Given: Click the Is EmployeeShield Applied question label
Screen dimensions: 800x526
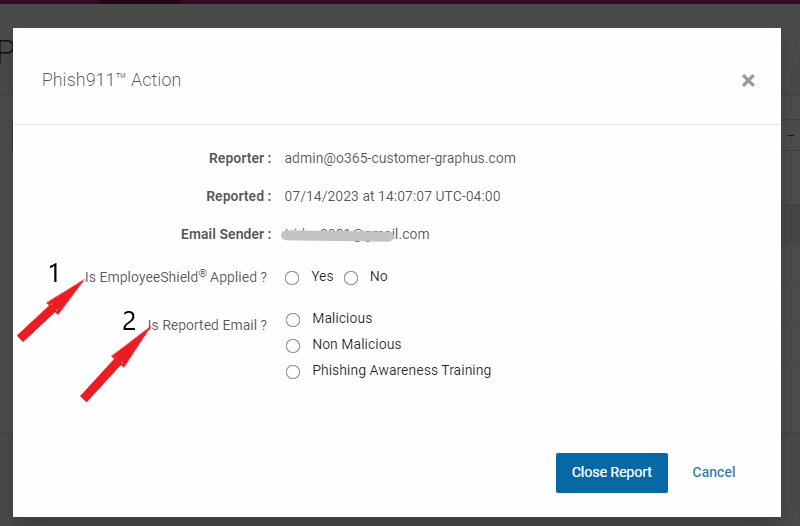Looking at the screenshot, I should click(176, 277).
